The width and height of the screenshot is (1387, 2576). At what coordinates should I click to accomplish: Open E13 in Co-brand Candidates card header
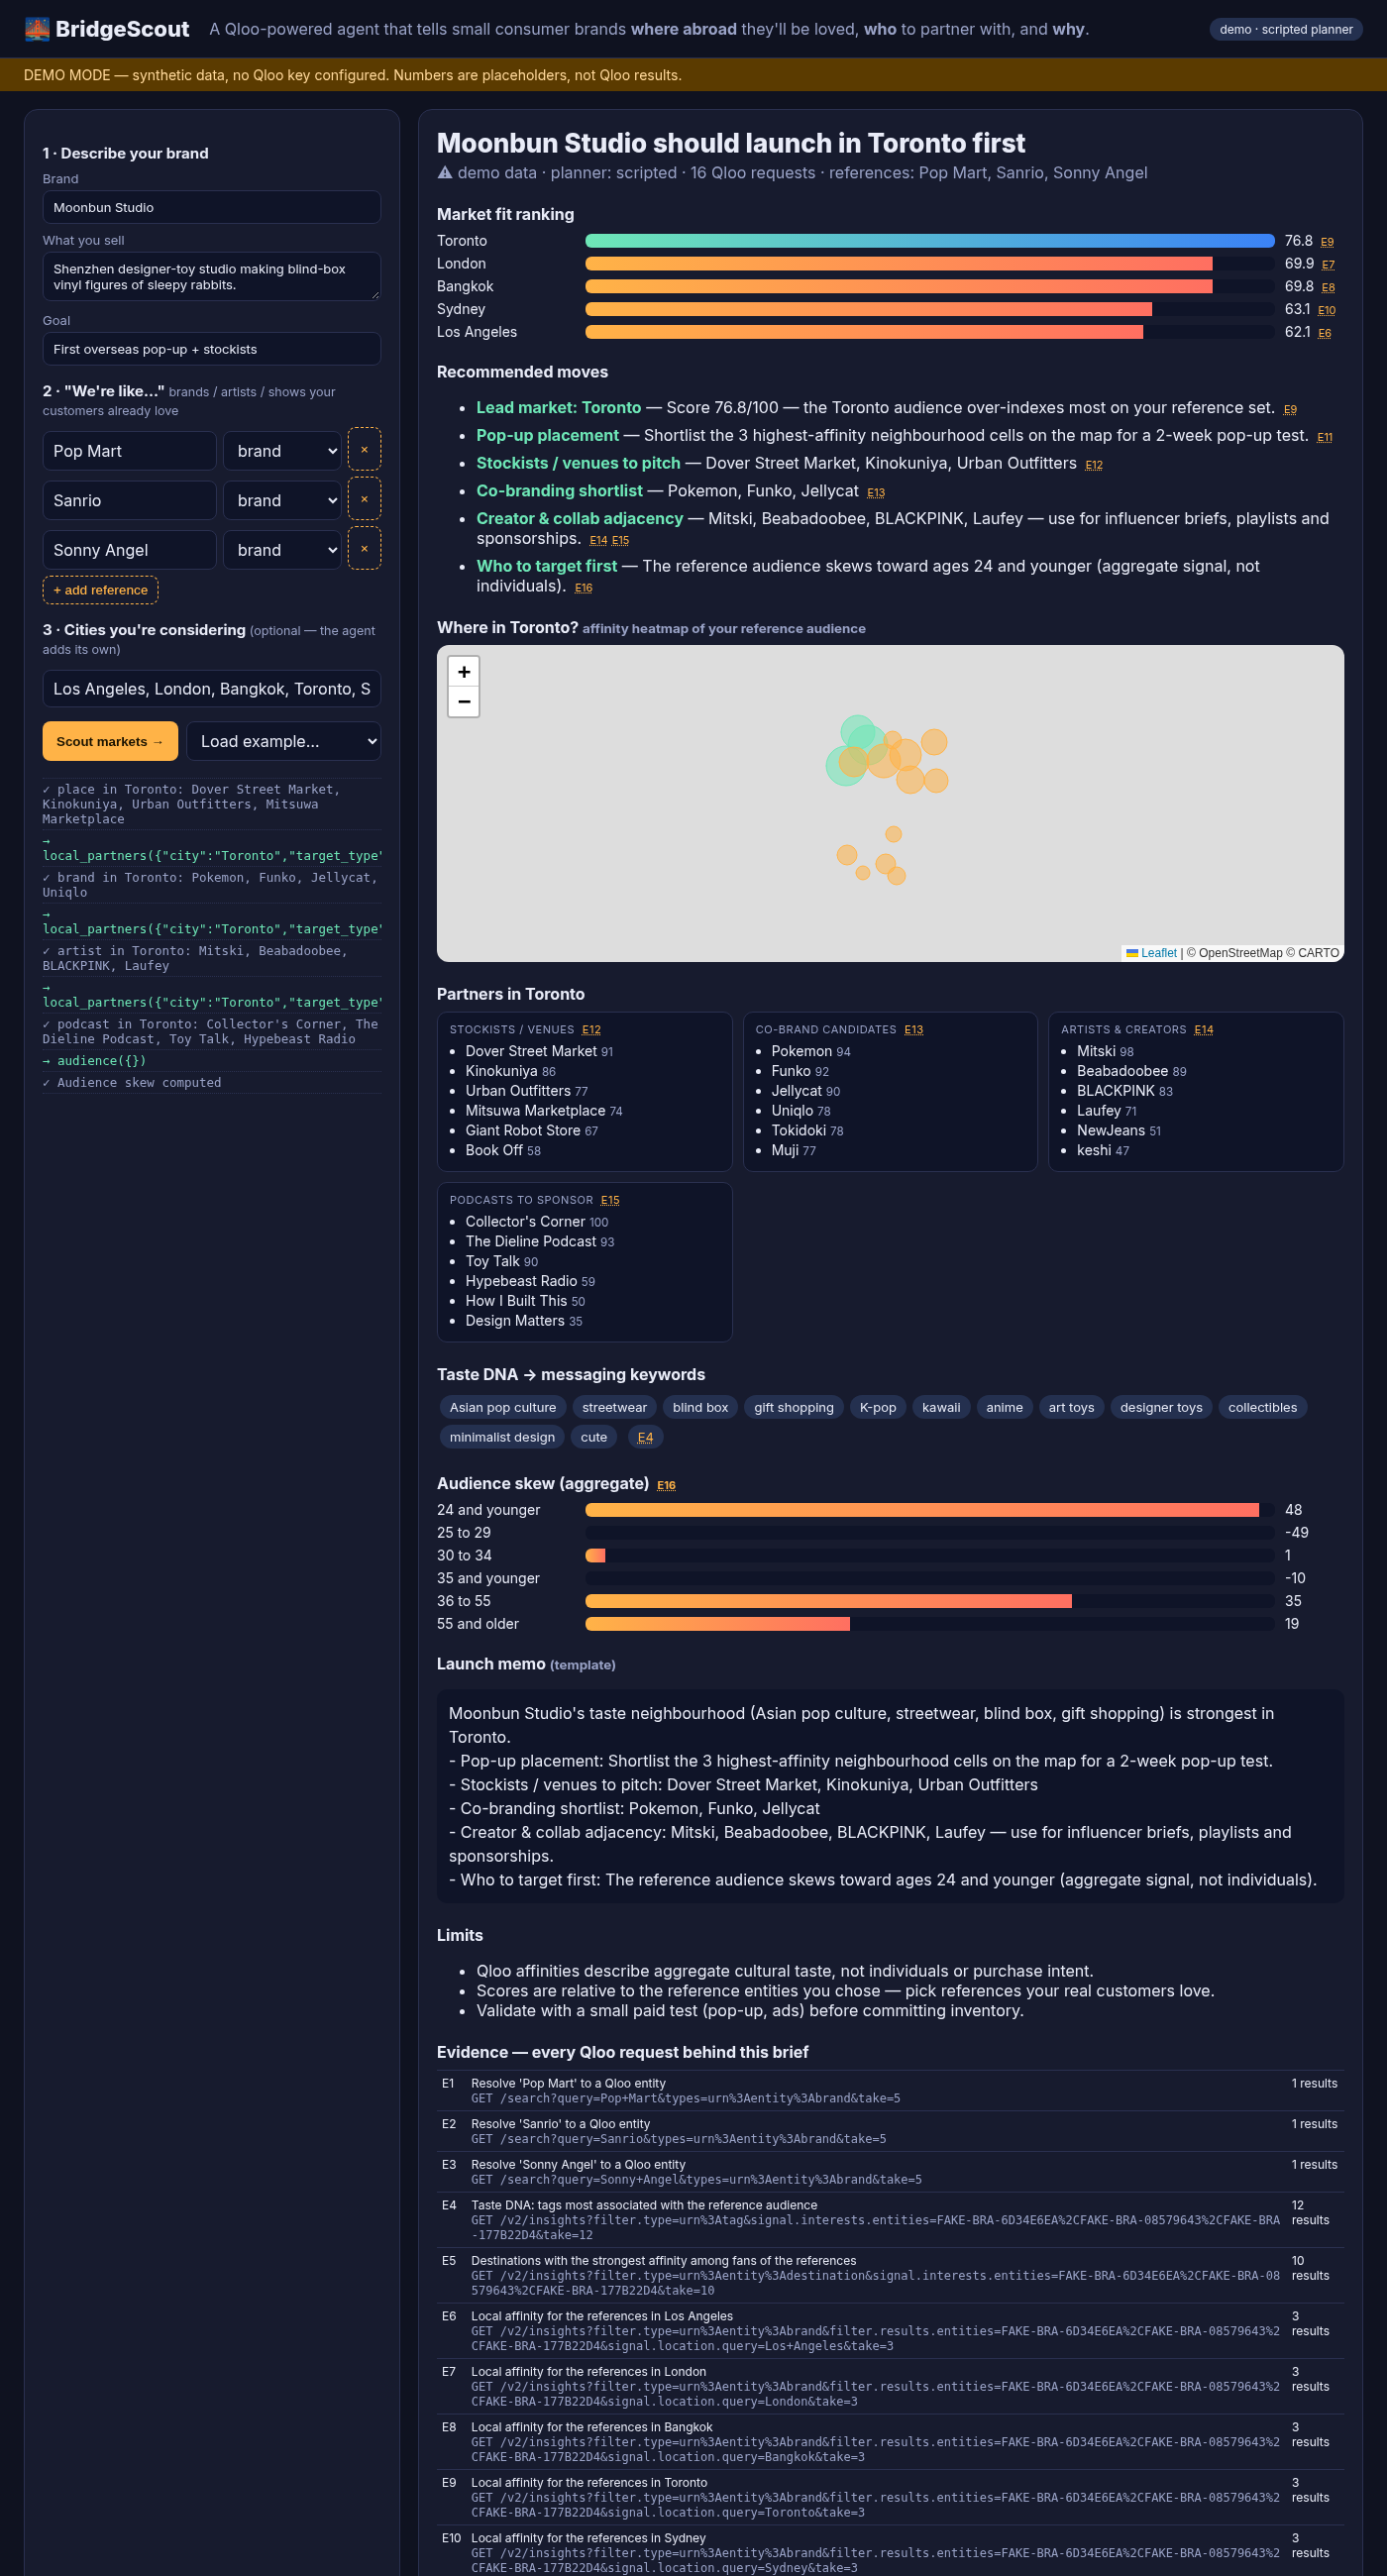tap(913, 1030)
